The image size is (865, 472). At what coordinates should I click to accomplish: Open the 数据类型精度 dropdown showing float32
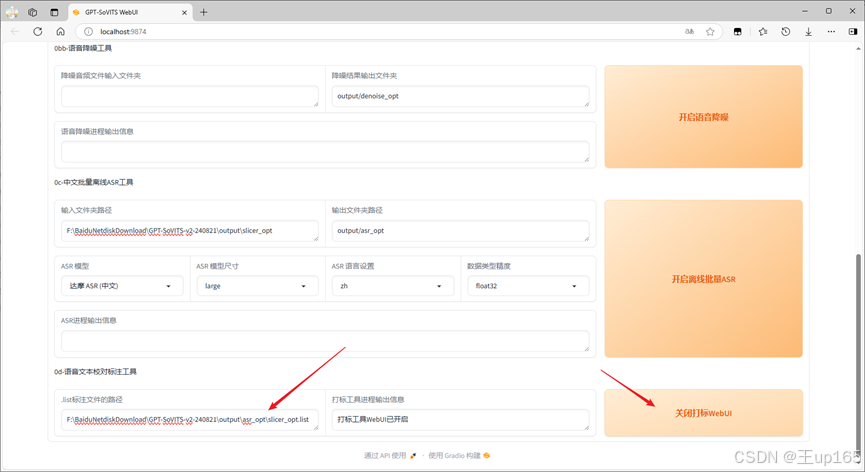point(528,286)
